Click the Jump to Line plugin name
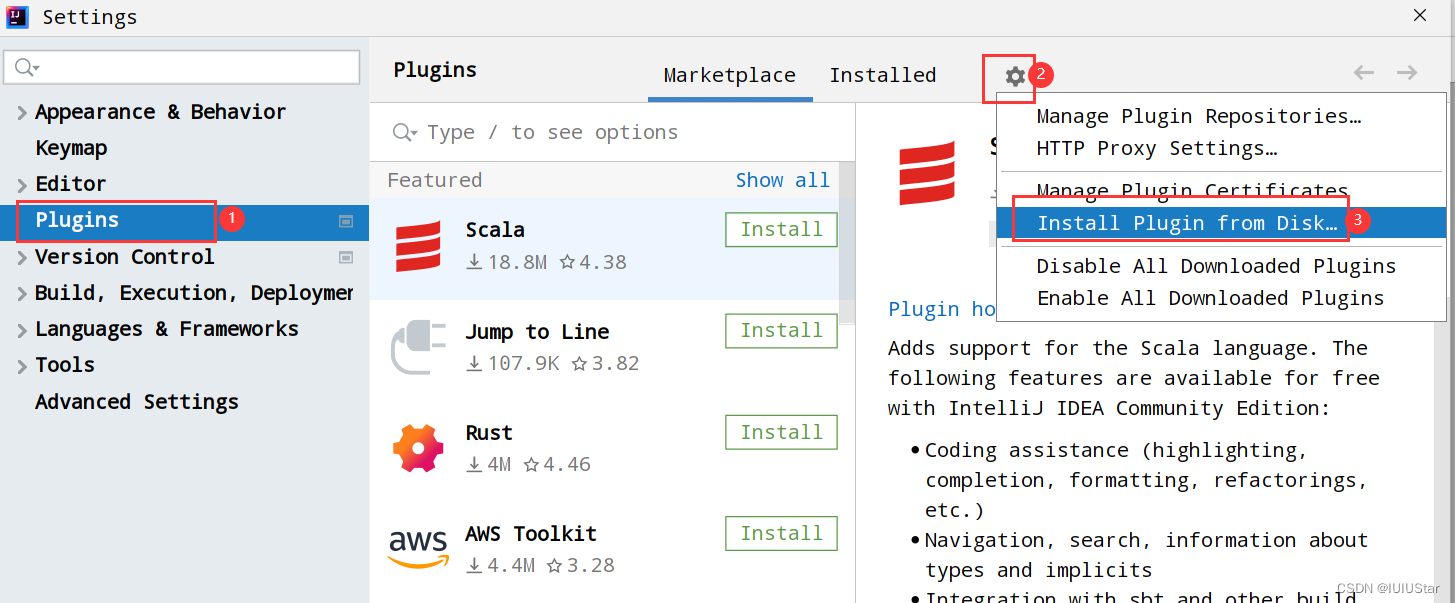Screen dimensions: 1455x603 coord(537,331)
